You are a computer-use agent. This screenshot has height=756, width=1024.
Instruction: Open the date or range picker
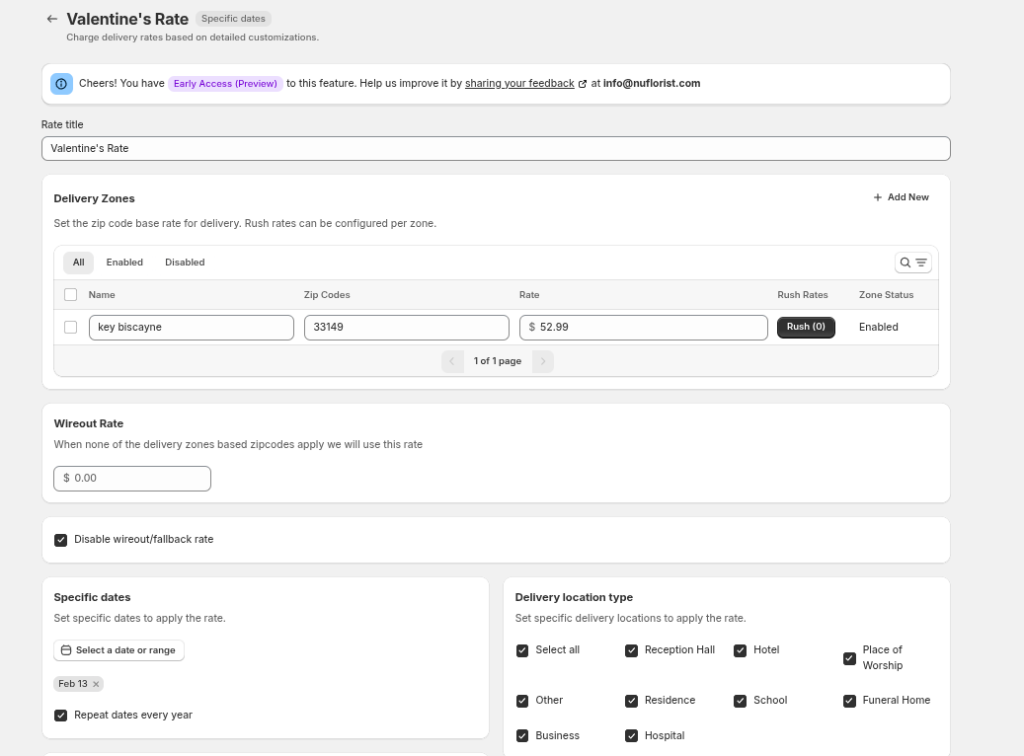tap(118, 650)
